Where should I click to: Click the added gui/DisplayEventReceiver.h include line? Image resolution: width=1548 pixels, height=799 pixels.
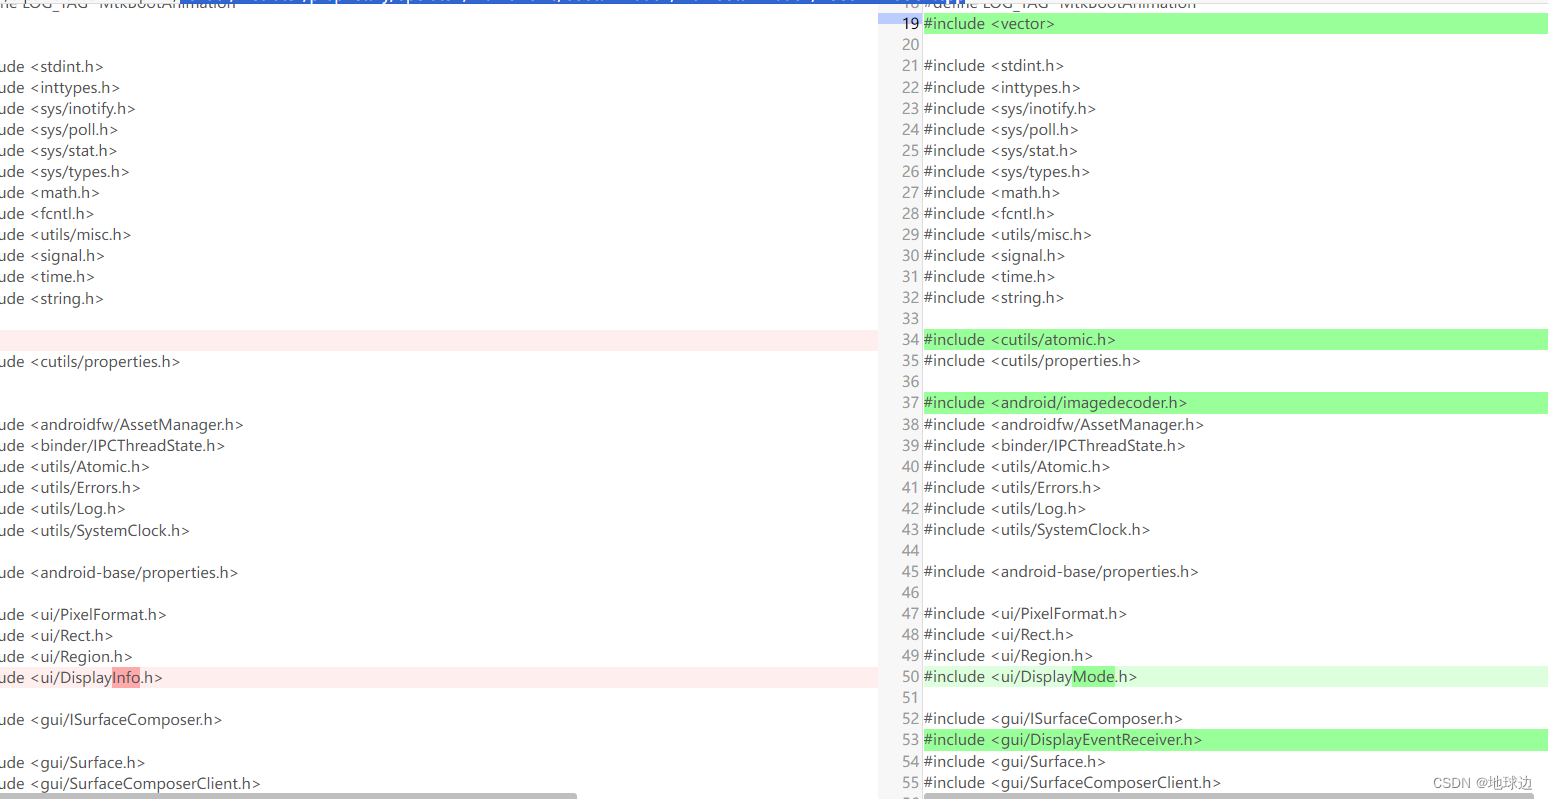click(1063, 739)
